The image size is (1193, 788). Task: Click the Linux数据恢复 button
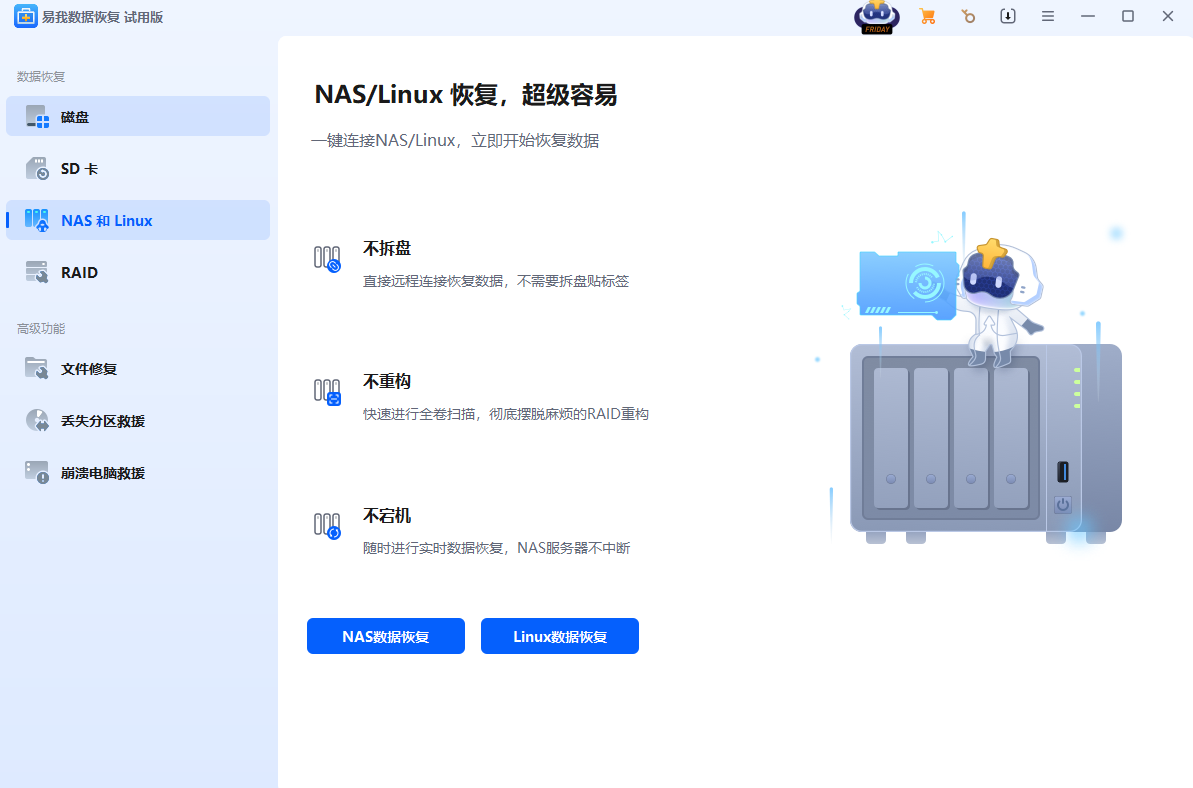(x=559, y=636)
